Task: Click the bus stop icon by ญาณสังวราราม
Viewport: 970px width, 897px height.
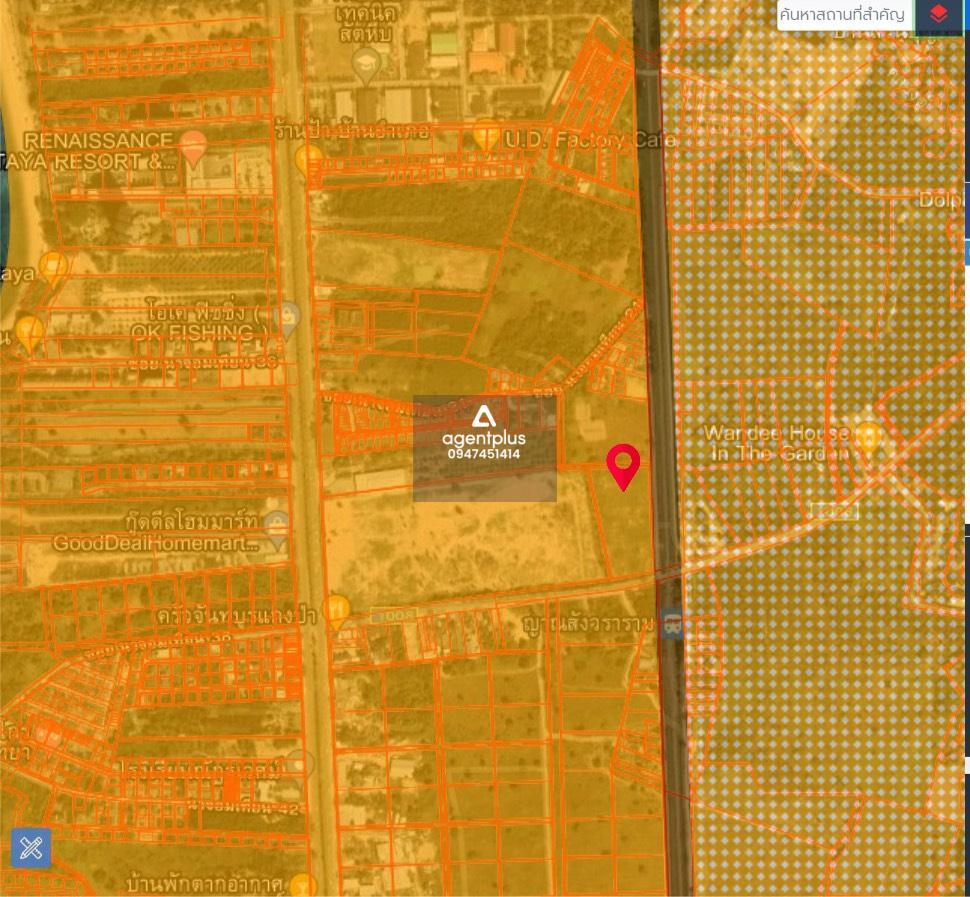Action: point(672,623)
